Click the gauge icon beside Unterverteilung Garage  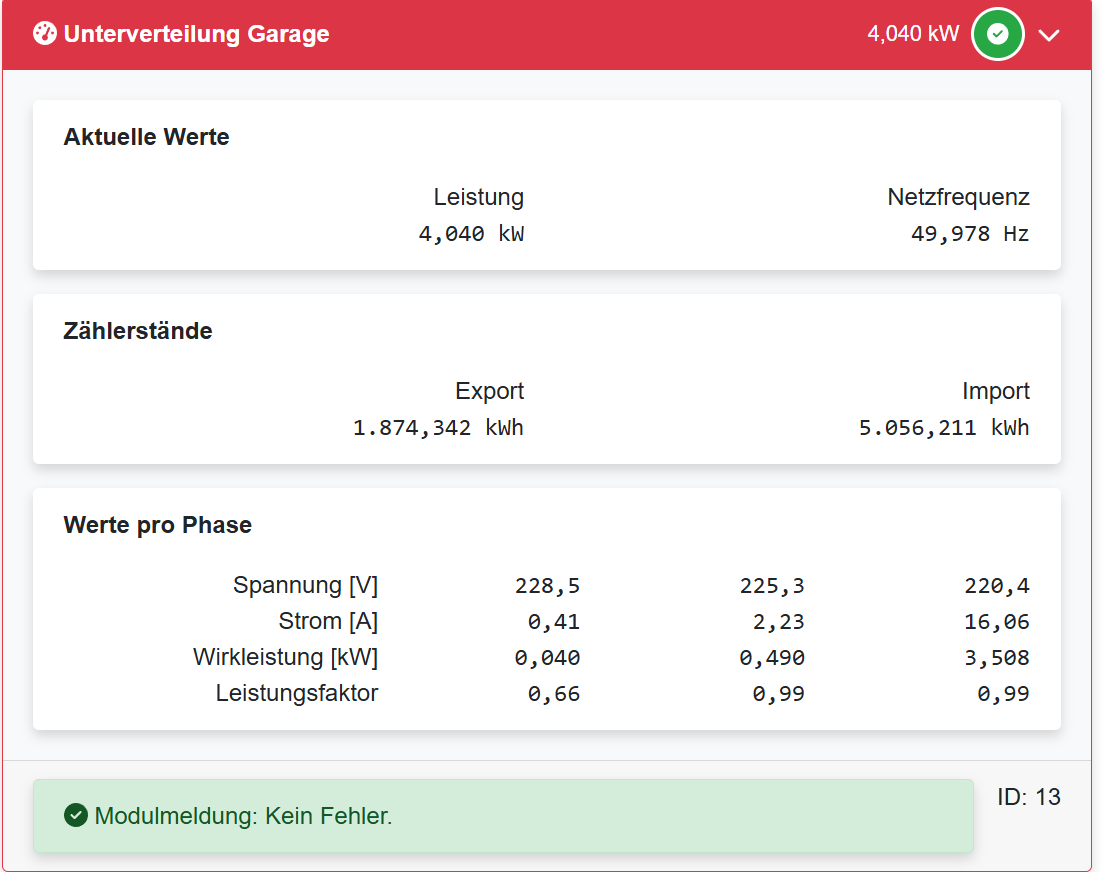point(45,34)
